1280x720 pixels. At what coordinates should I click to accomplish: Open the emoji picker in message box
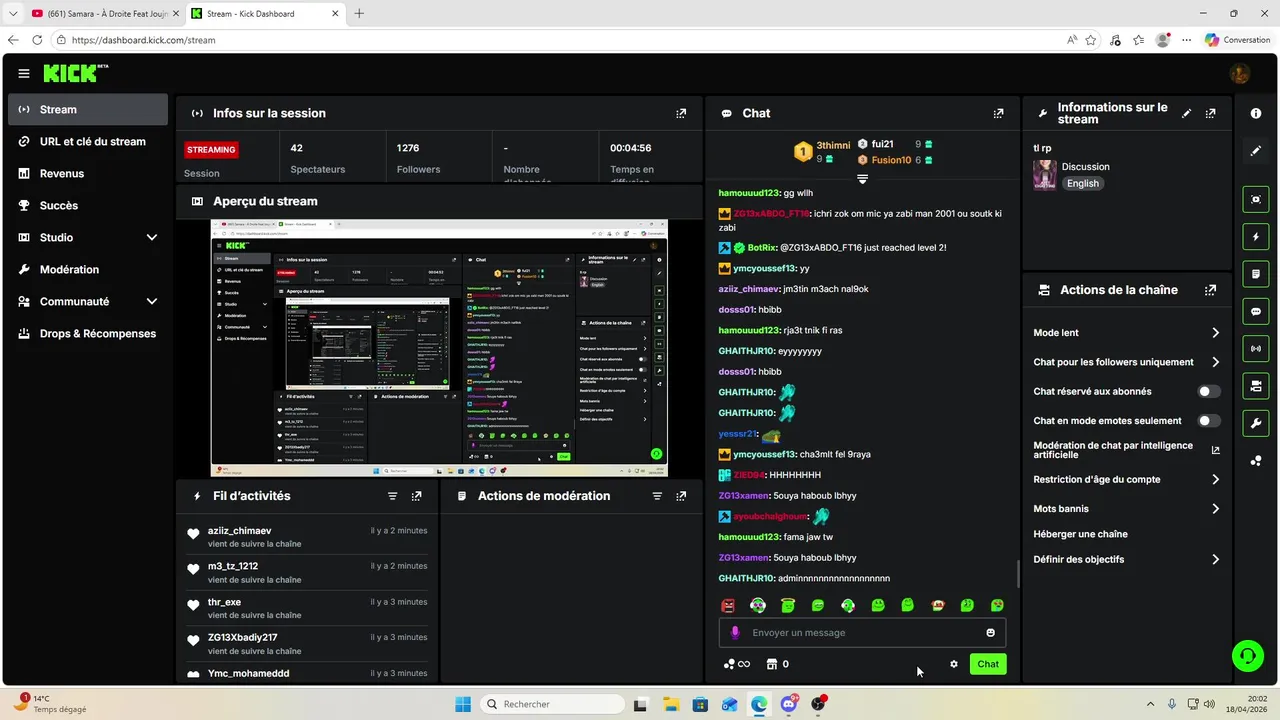click(991, 633)
